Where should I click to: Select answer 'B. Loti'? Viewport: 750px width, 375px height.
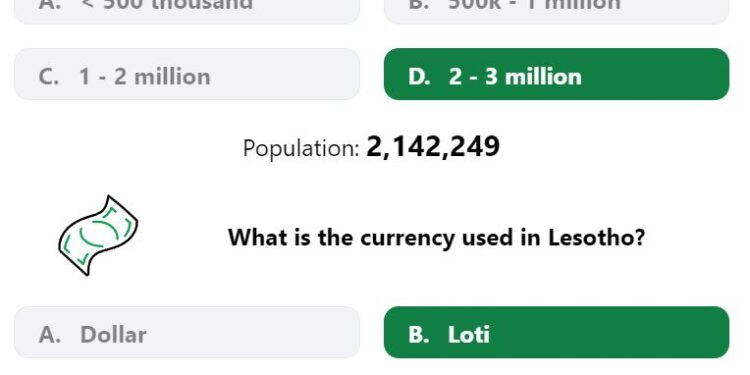pos(556,332)
